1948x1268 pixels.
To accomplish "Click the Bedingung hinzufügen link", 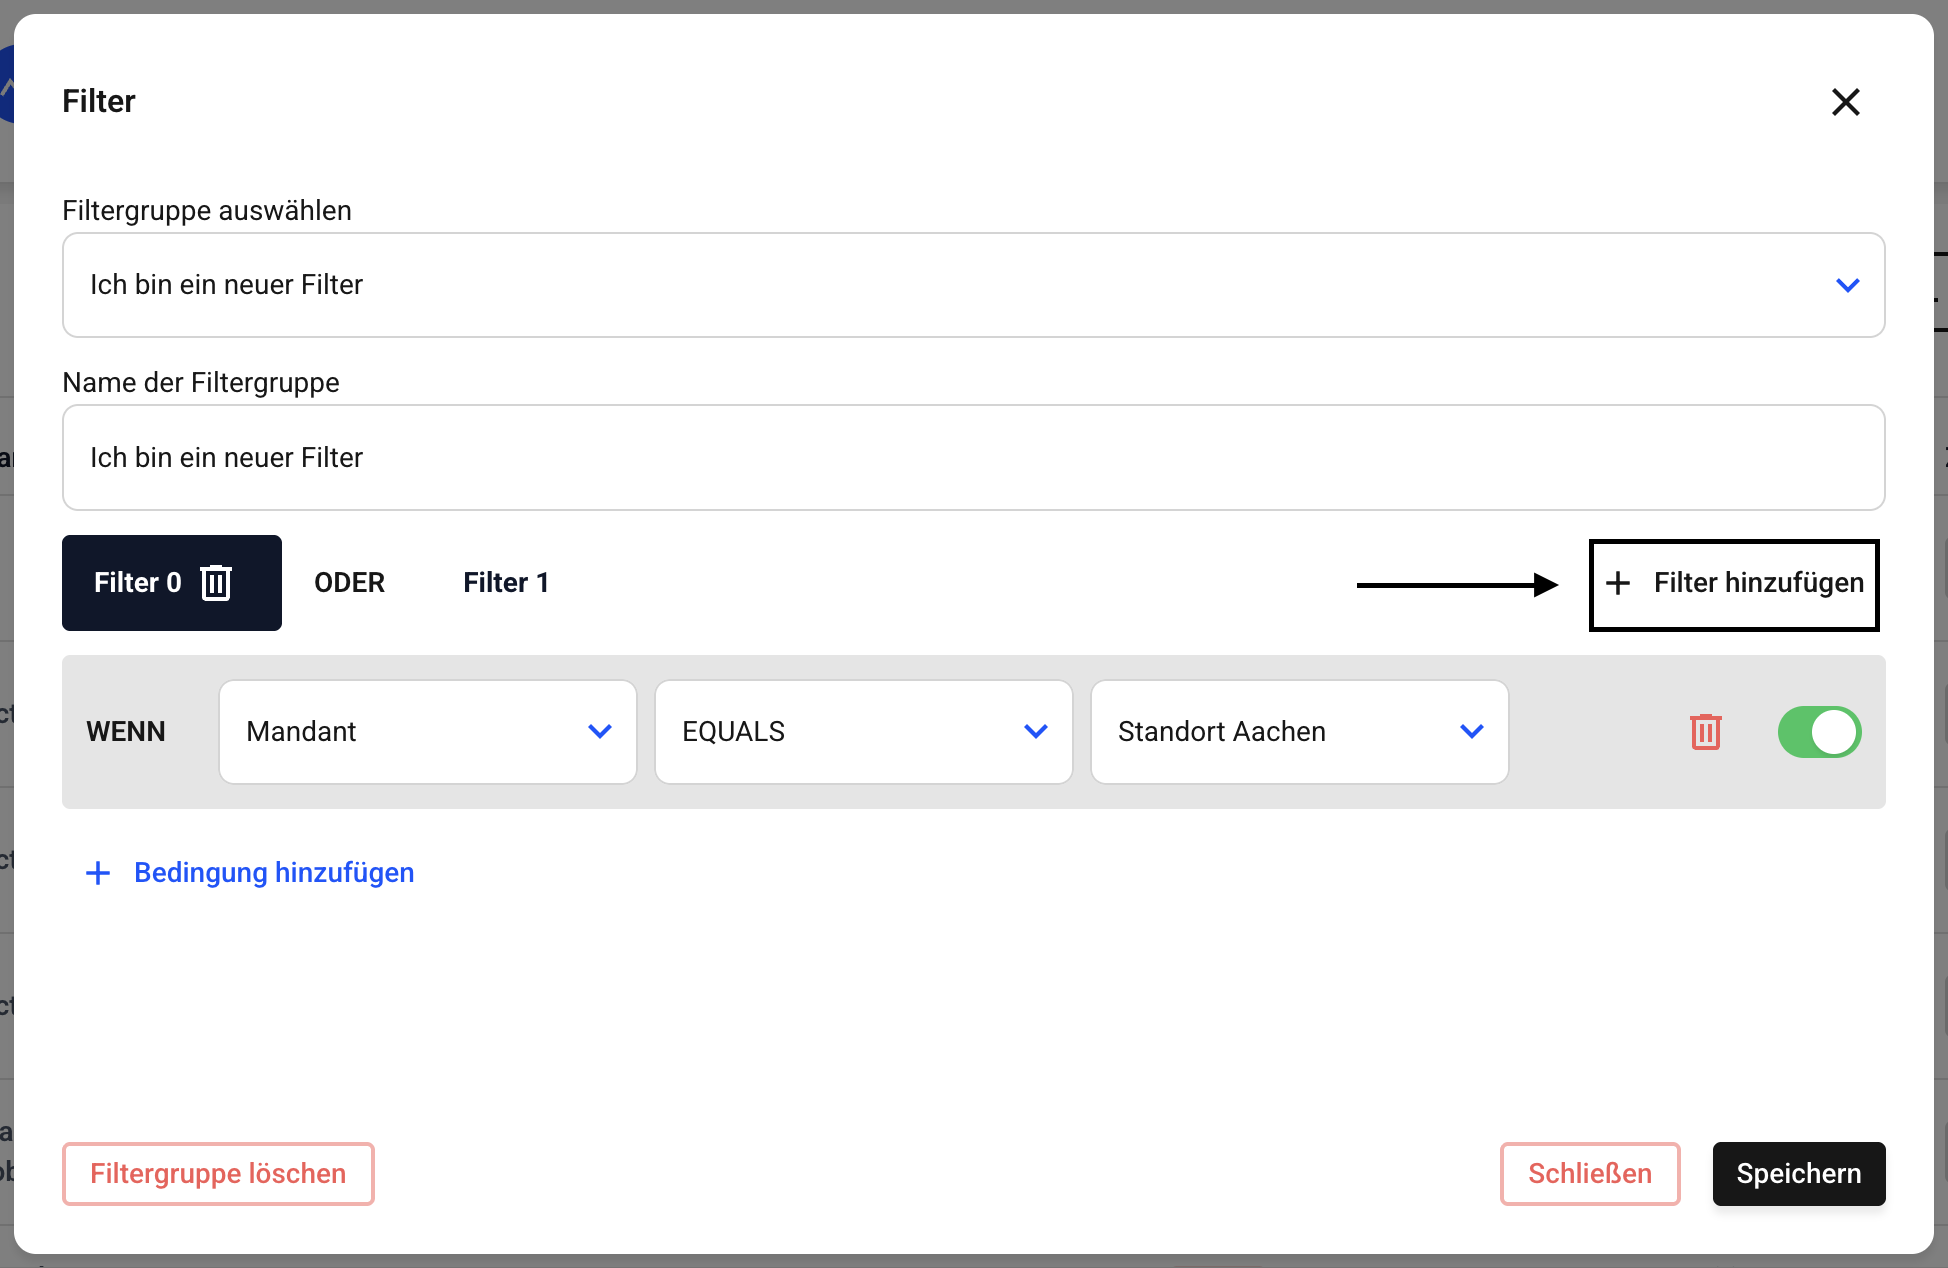I will [274, 873].
